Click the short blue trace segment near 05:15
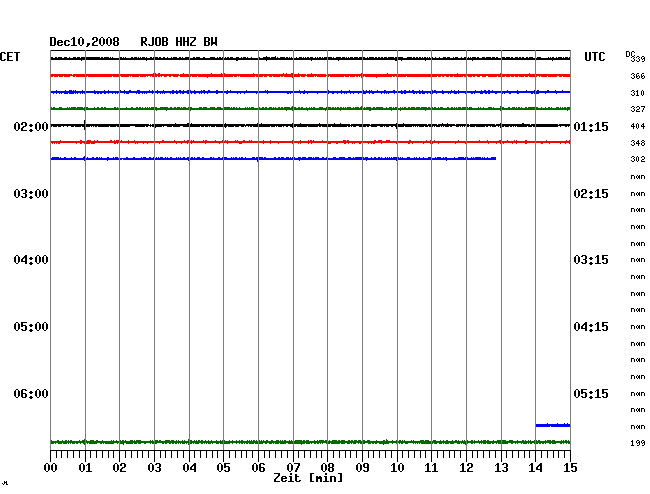This screenshot has height=494, width=650. coord(553,425)
